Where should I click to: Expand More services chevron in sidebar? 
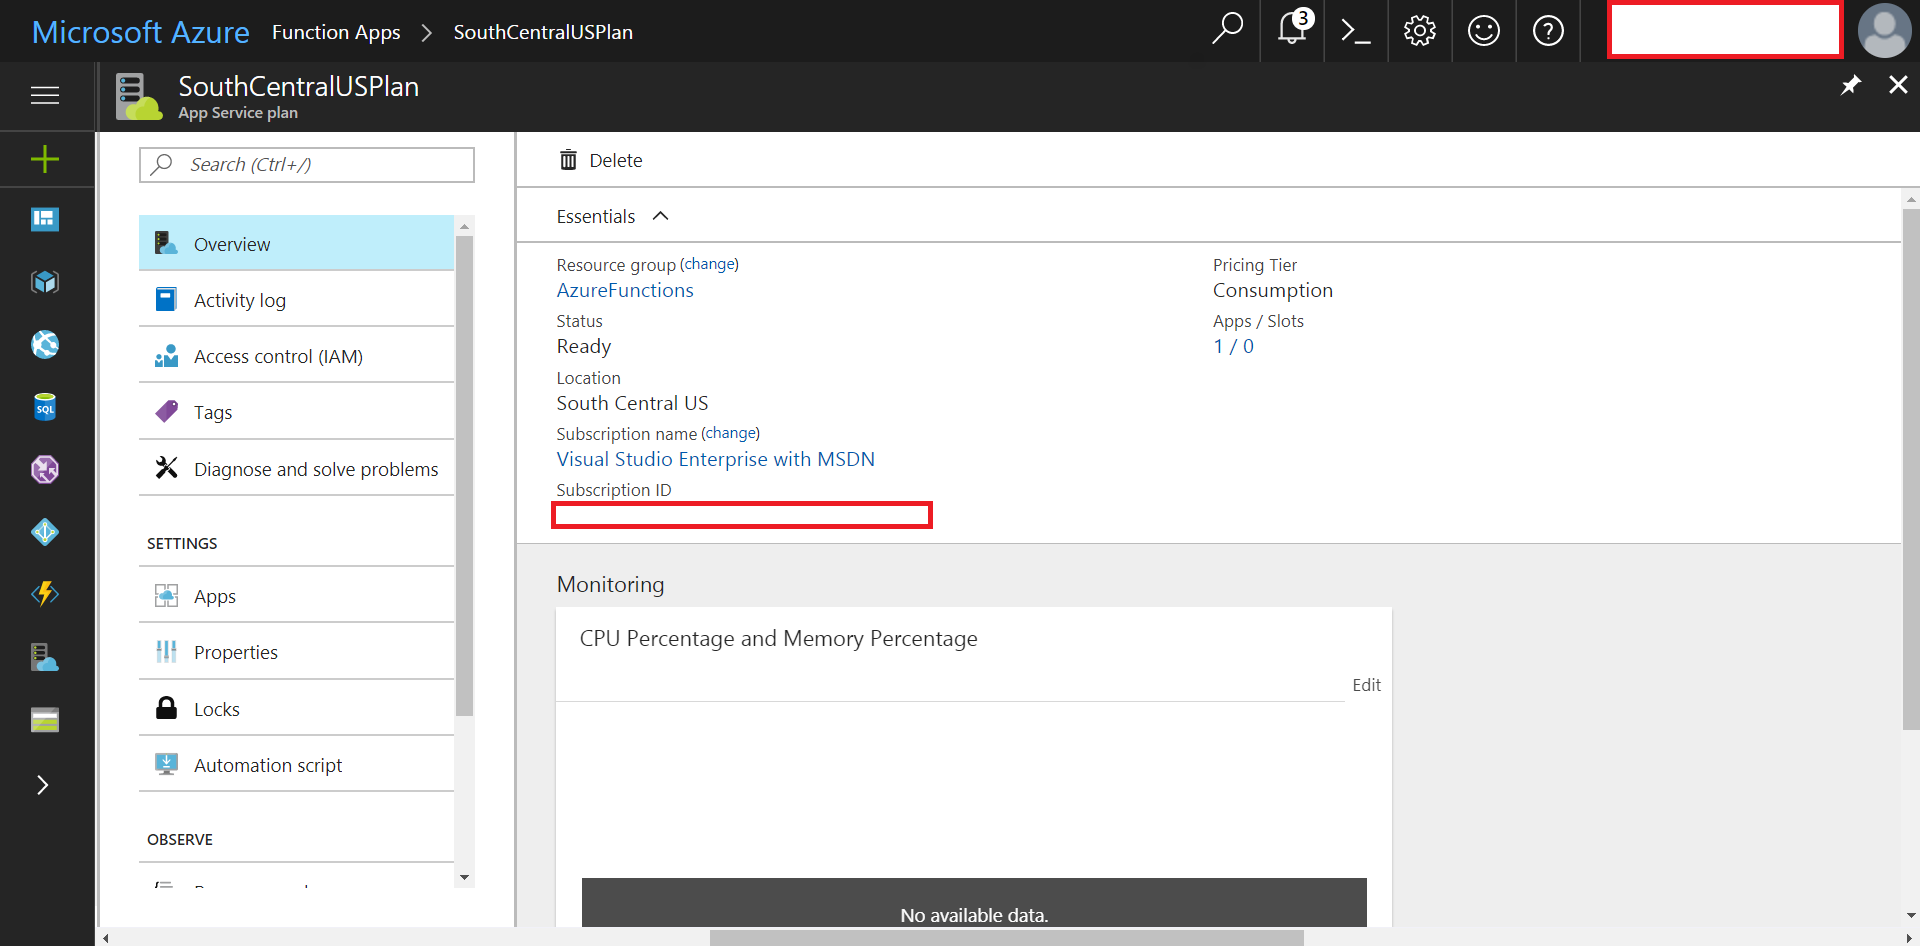pos(42,785)
